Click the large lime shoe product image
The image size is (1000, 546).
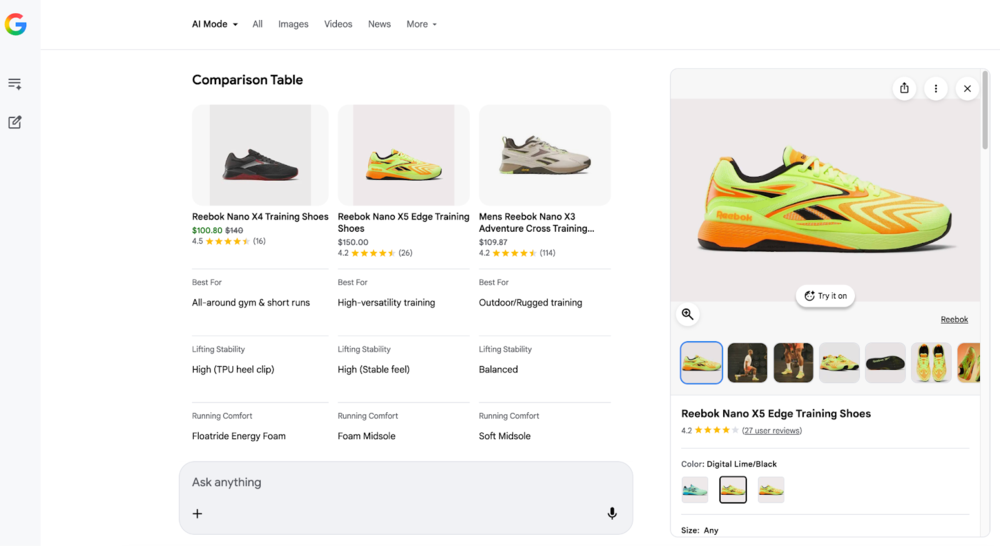pyautogui.click(x=825, y=199)
